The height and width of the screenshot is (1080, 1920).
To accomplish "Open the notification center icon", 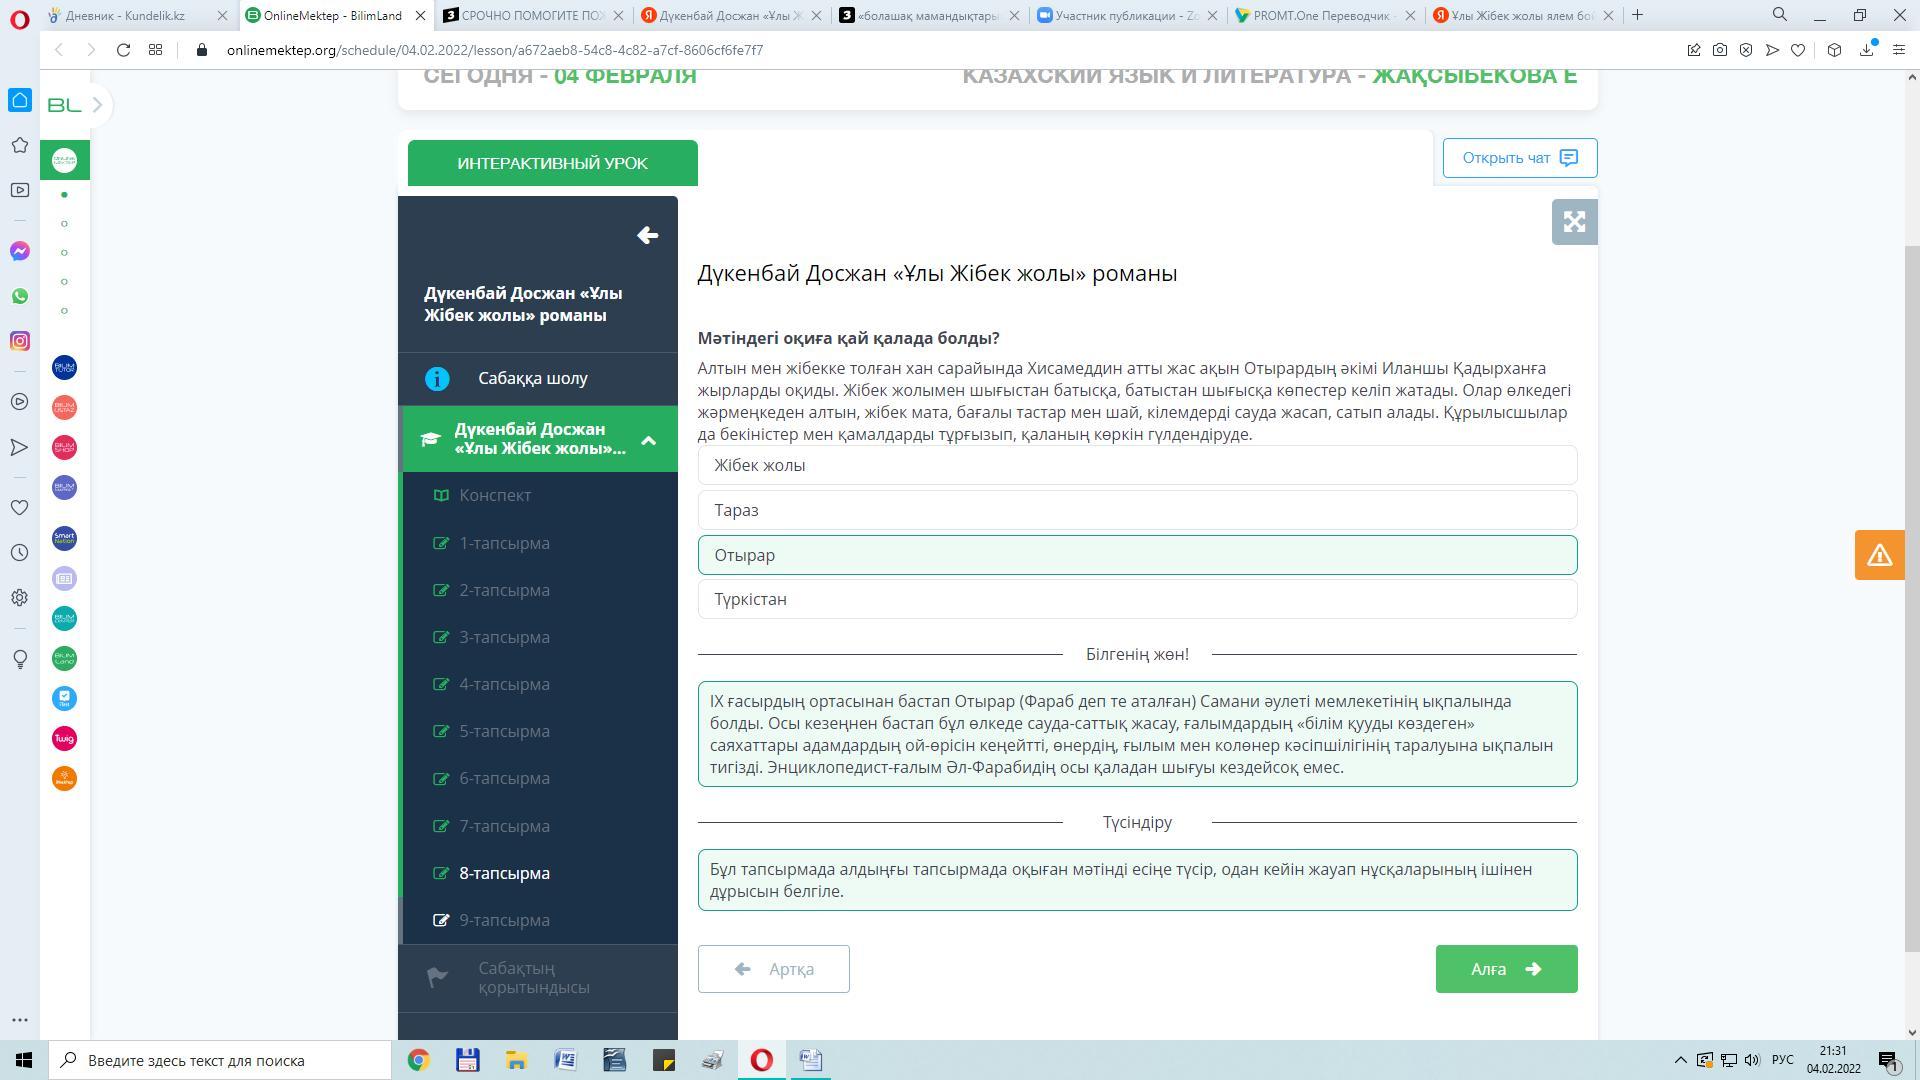I will coord(1889,1060).
